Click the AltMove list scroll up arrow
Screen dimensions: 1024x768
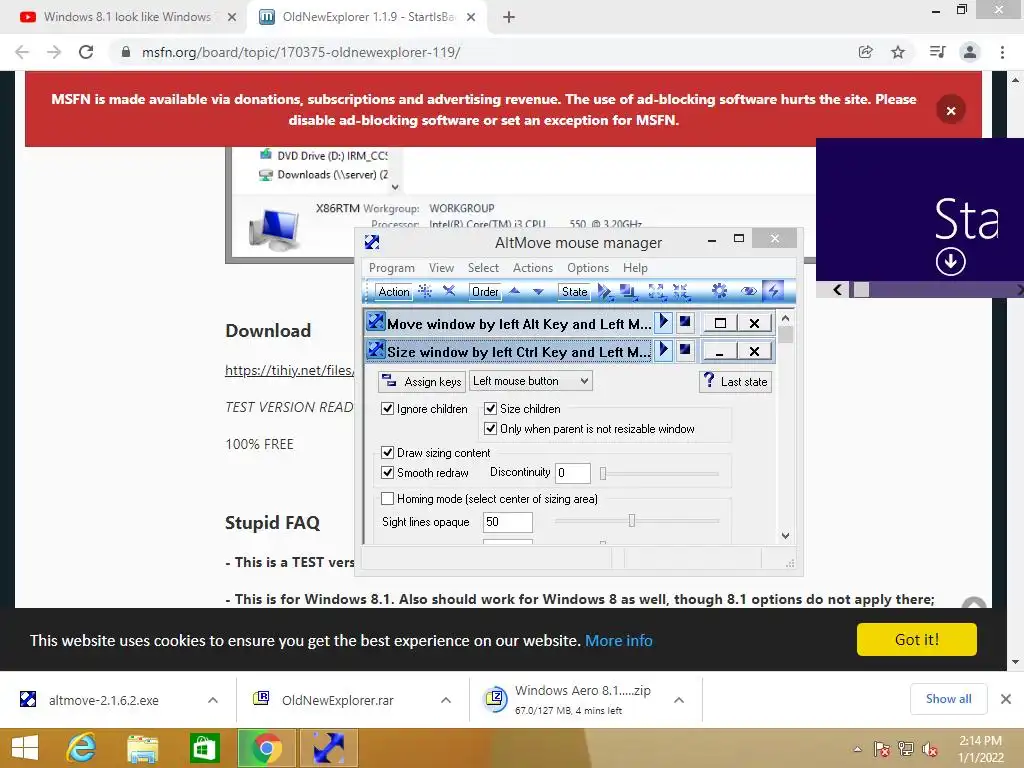pyautogui.click(x=786, y=318)
